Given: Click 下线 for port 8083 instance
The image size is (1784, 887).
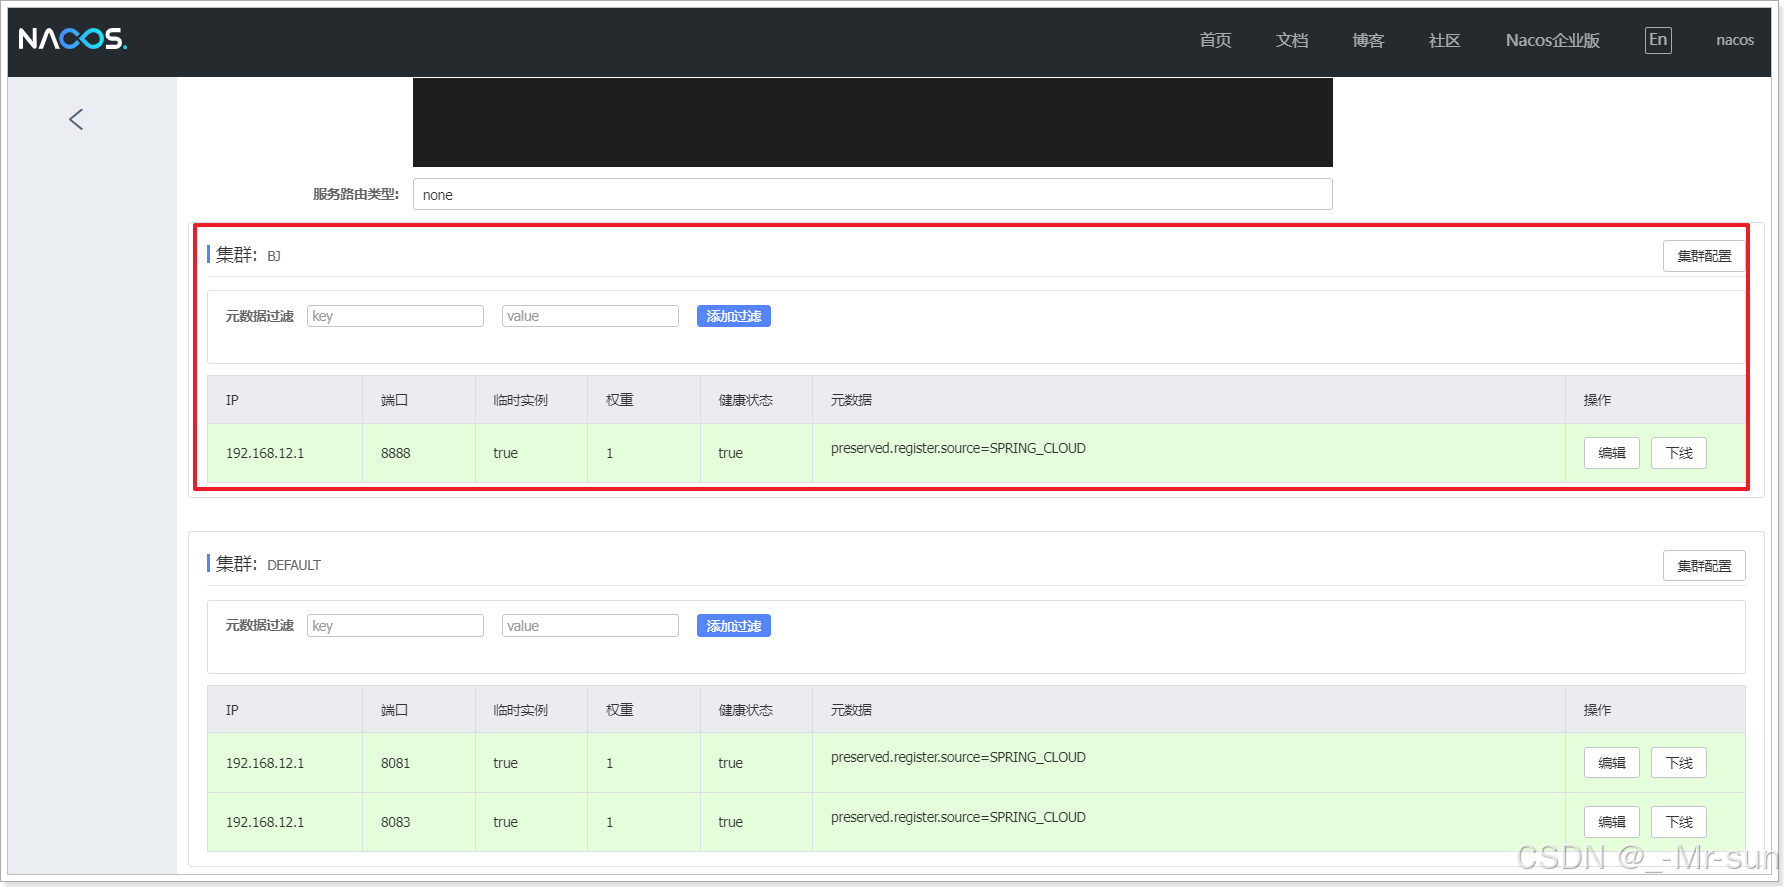Looking at the screenshot, I should [x=1679, y=822].
